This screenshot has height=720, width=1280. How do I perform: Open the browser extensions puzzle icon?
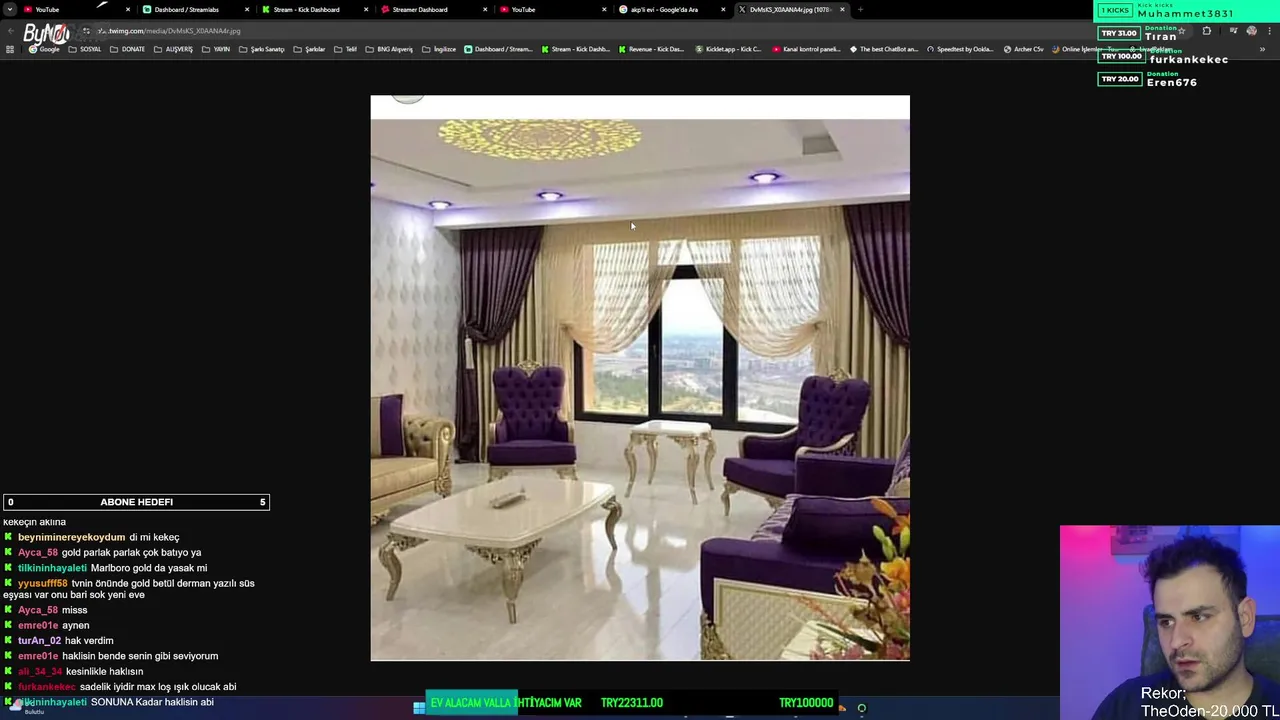(1206, 31)
